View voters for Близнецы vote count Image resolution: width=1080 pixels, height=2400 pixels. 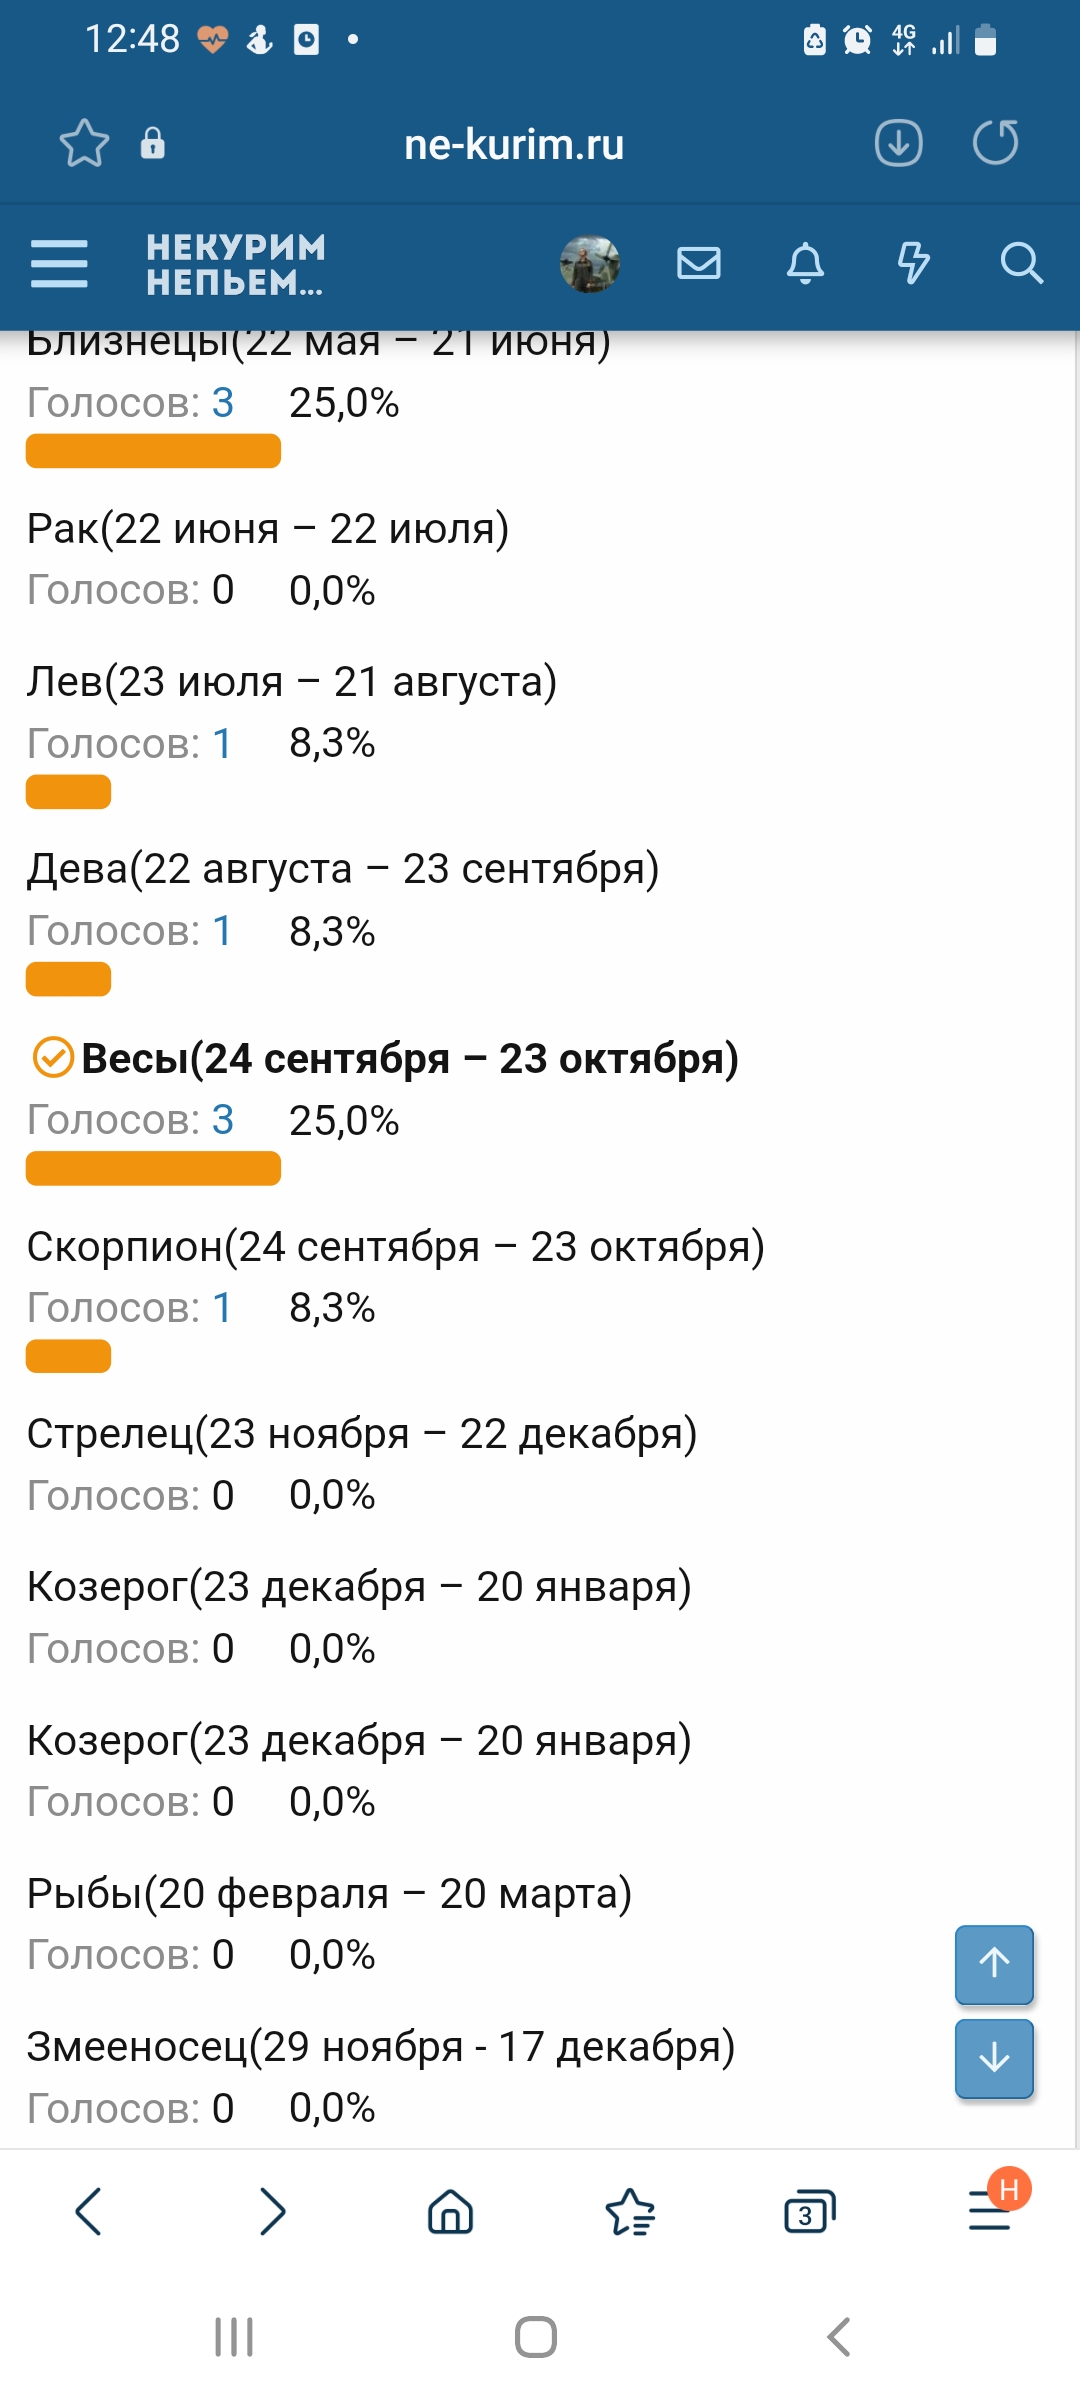222,403
